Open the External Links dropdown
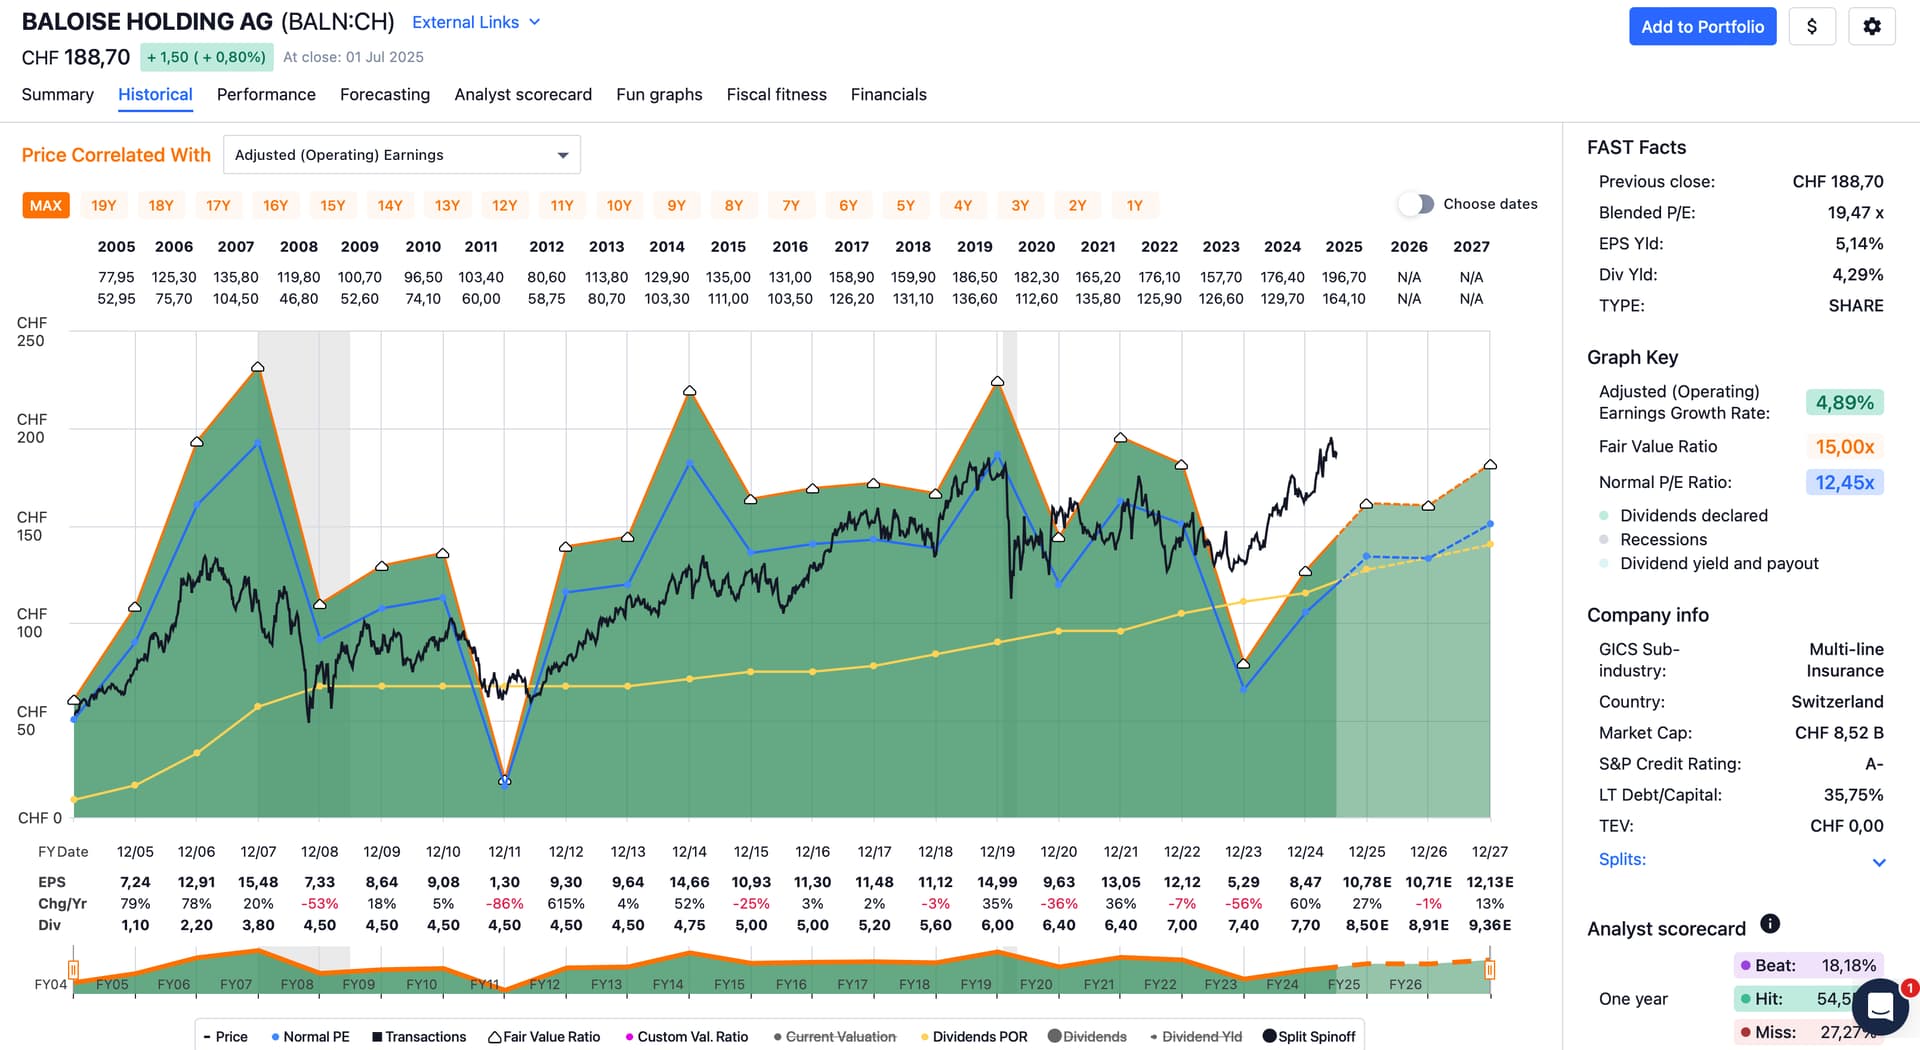The width and height of the screenshot is (1920, 1050). (476, 22)
